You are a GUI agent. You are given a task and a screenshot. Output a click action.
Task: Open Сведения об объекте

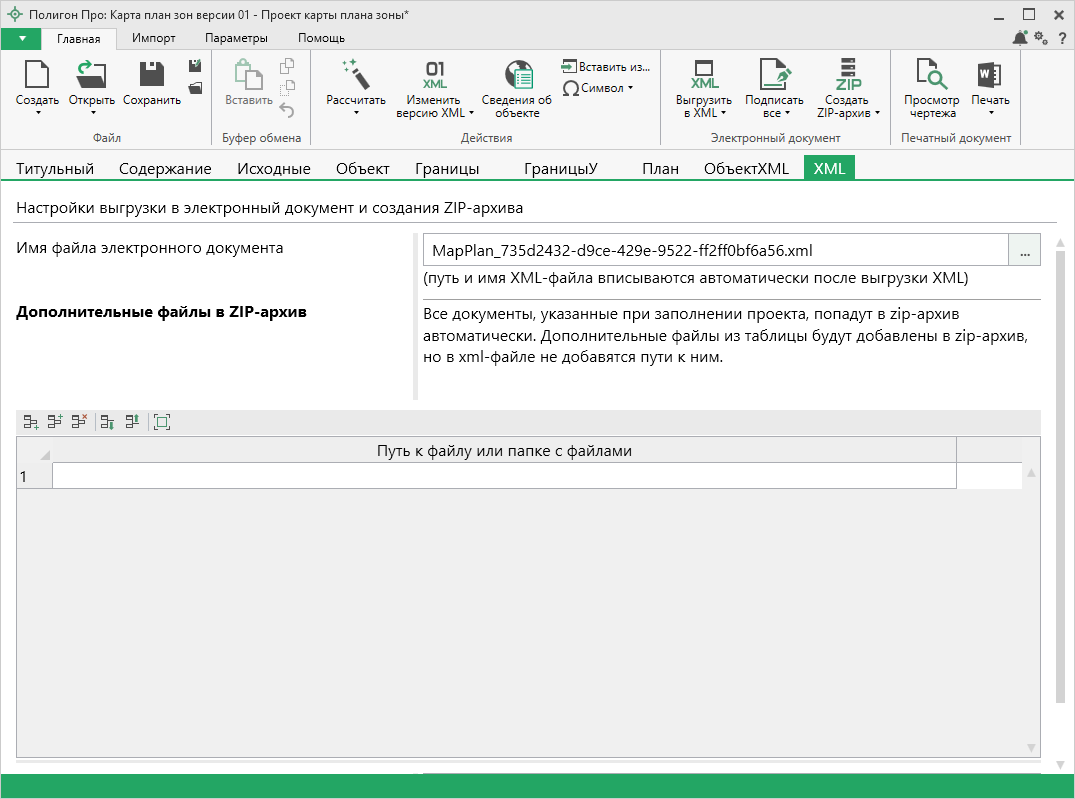click(517, 76)
